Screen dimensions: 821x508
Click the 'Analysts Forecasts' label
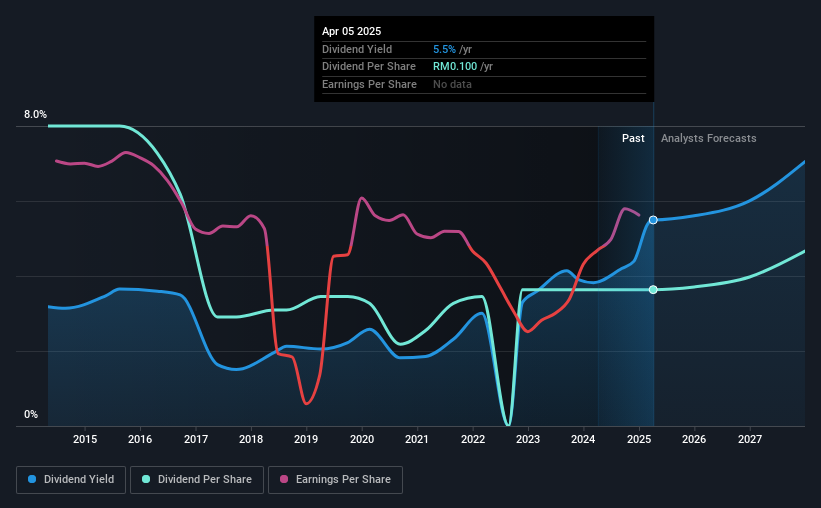coord(708,138)
